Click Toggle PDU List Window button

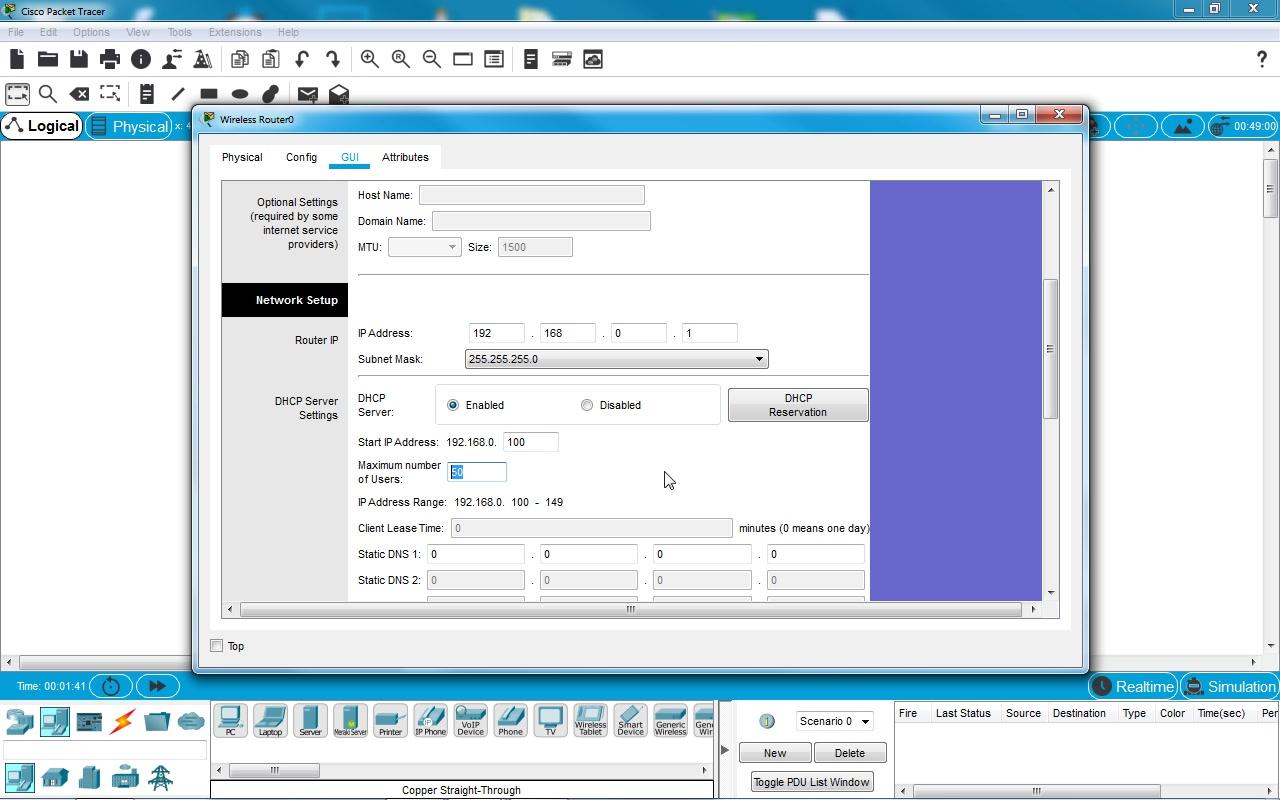811,782
